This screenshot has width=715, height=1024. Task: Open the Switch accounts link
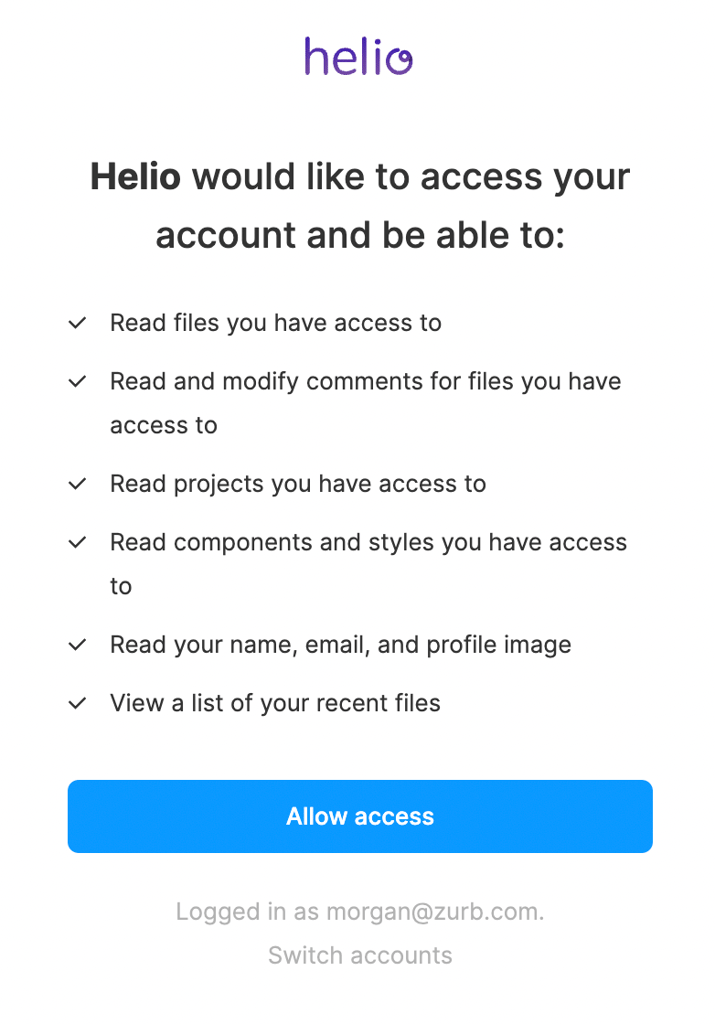pos(360,955)
